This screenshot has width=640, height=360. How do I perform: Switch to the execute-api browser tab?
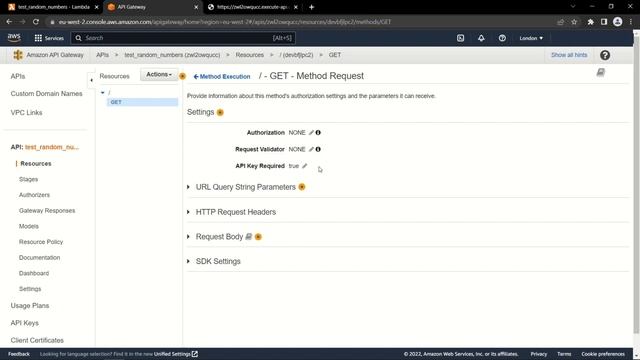[x=253, y=7]
